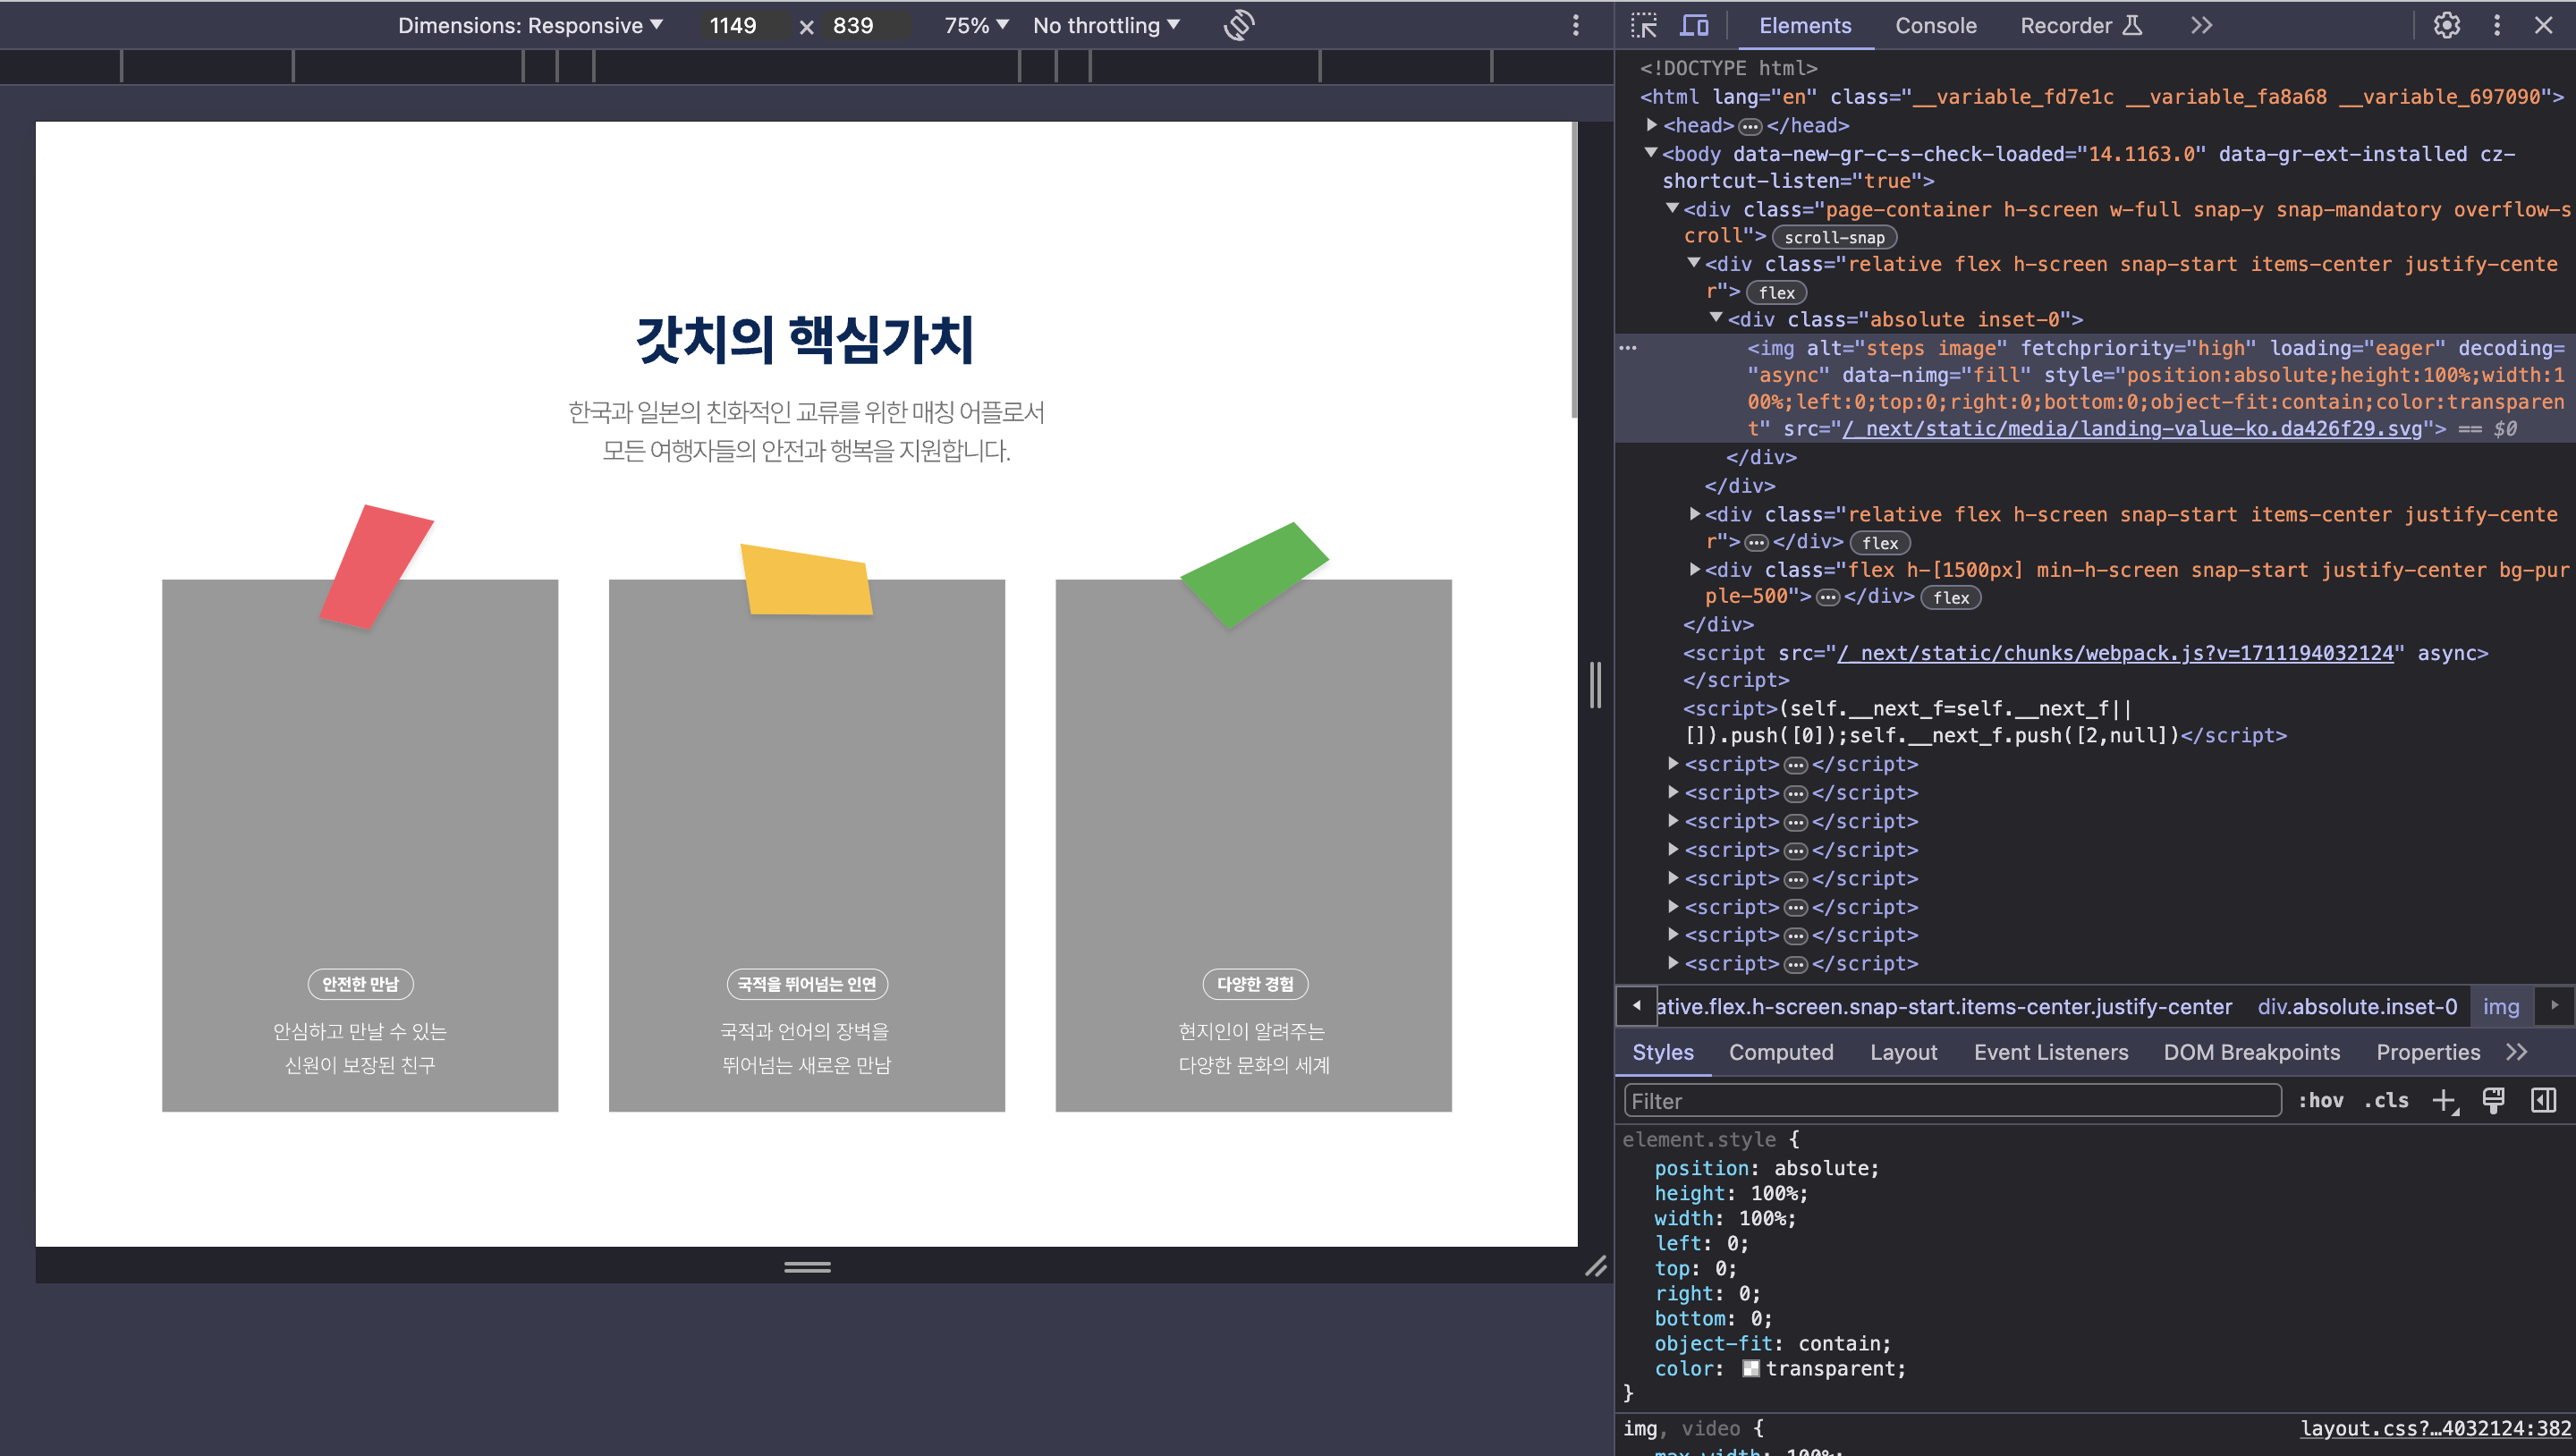Viewport: 2576px width, 1456px height.
Task: Select the div.absolute.inset-0 breadcrumb
Action: pos(2356,1006)
